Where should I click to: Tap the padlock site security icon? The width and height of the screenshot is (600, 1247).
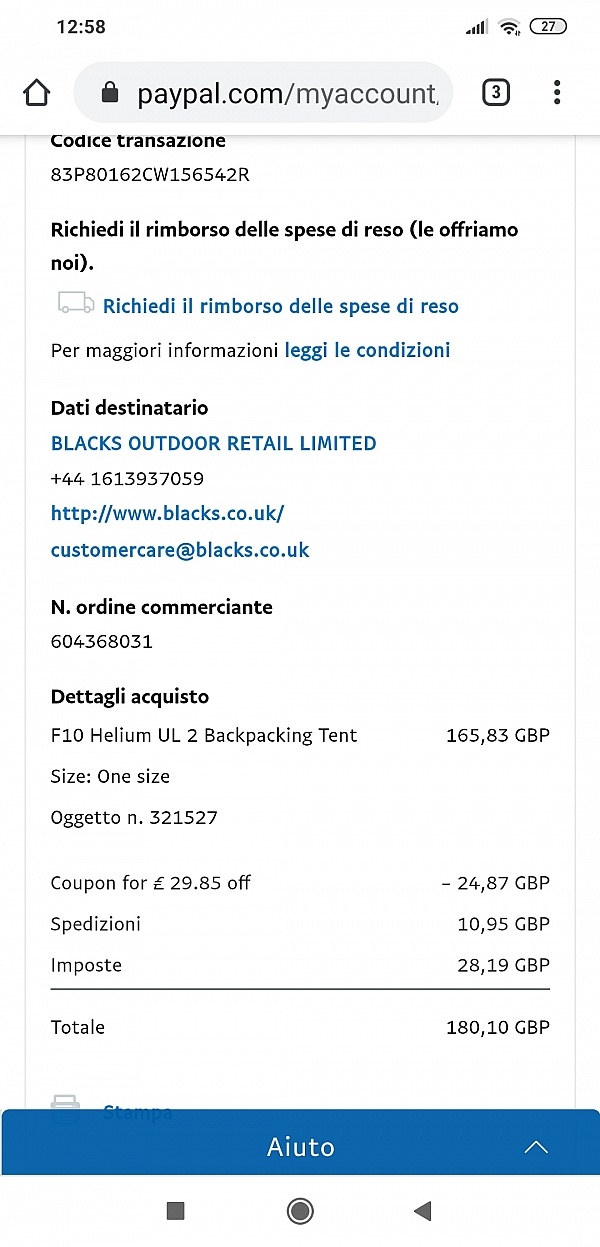tap(110, 93)
